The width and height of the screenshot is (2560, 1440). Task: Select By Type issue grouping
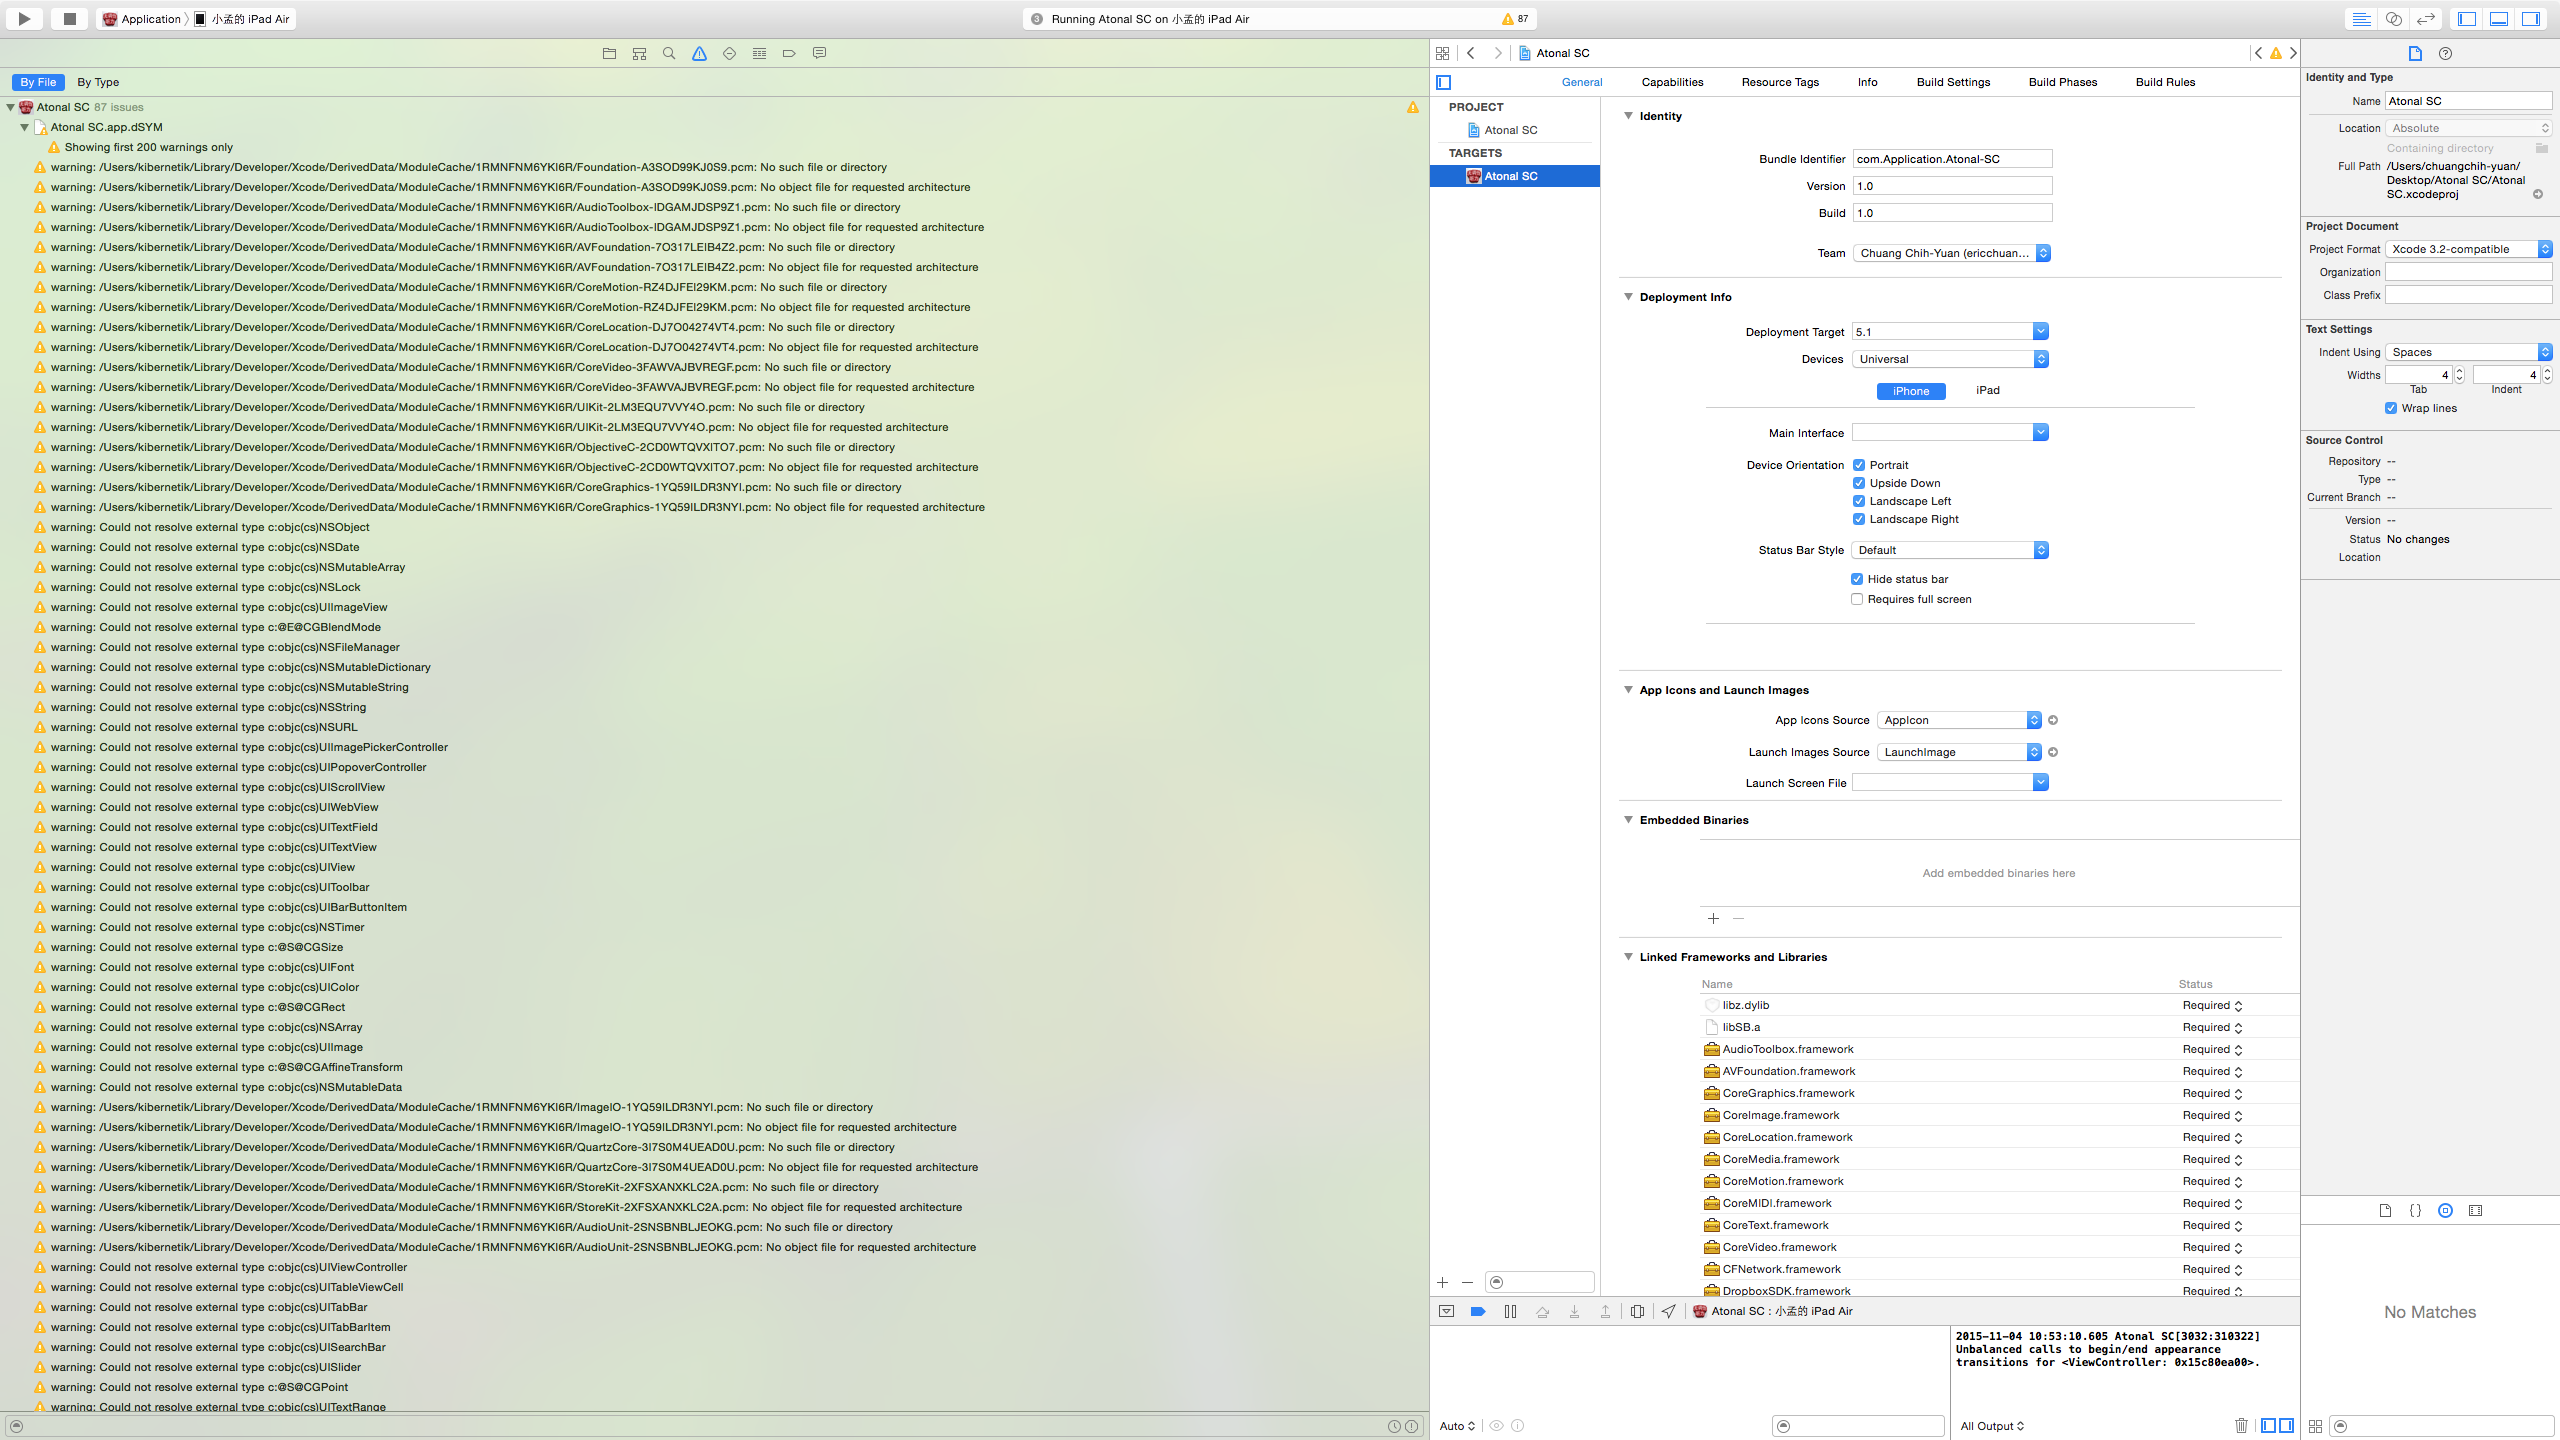(98, 82)
